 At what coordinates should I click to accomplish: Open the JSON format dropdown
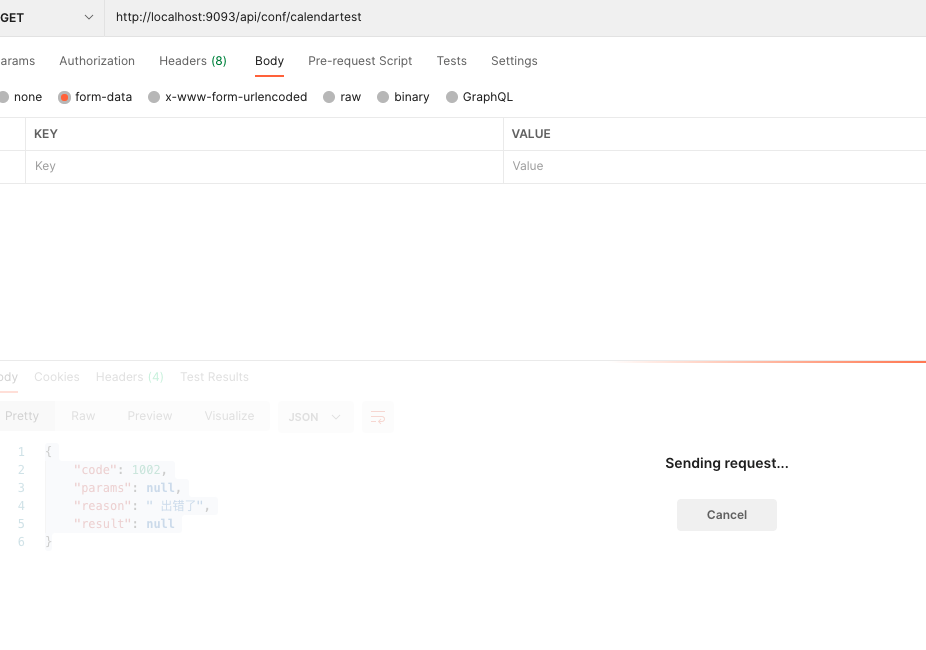(x=315, y=417)
